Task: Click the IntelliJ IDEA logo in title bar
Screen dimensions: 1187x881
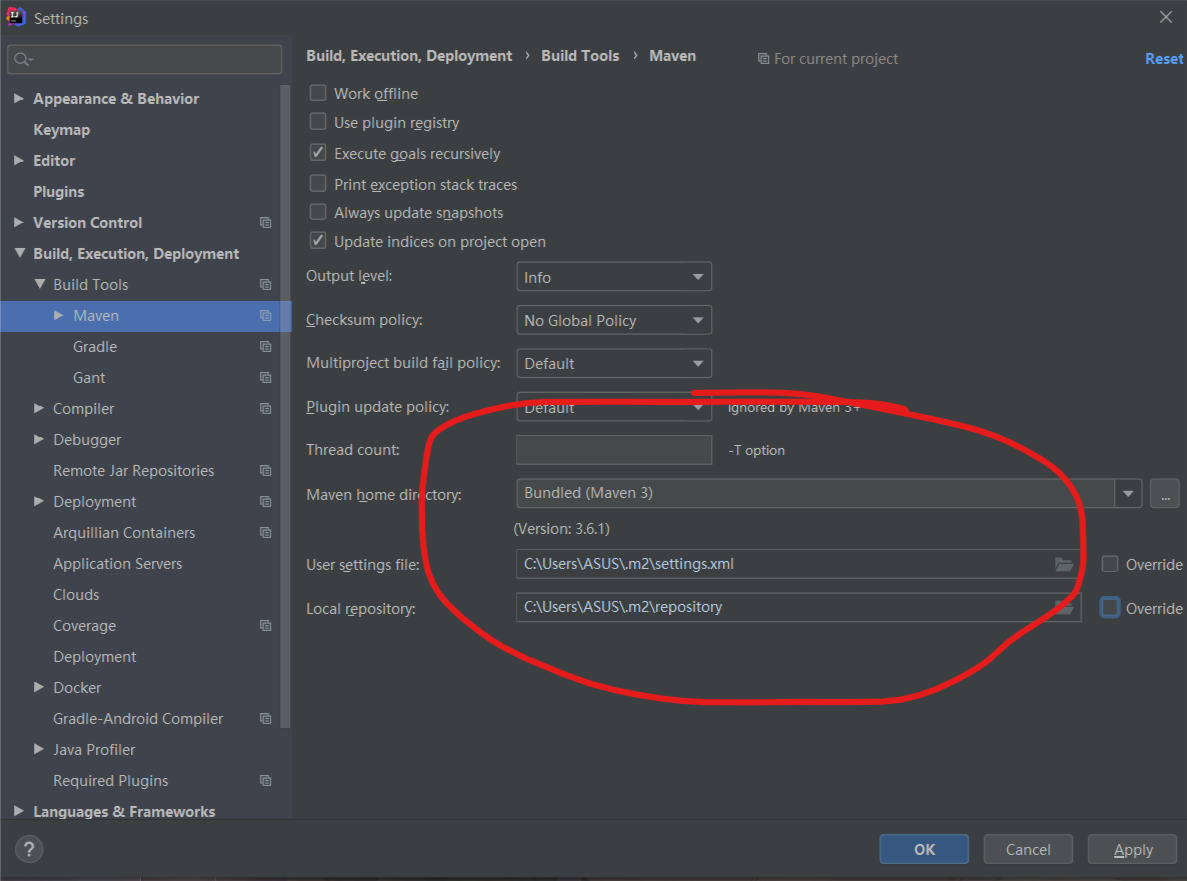Action: (x=16, y=17)
